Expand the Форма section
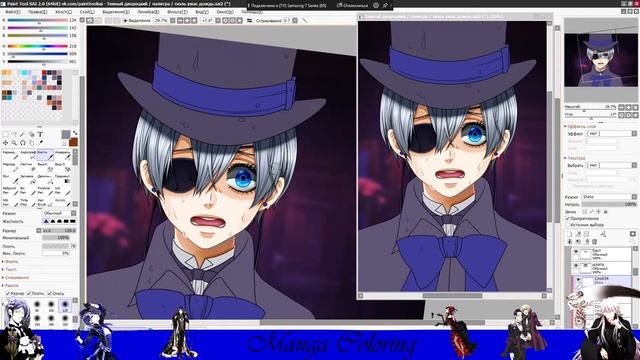 tap(11, 261)
